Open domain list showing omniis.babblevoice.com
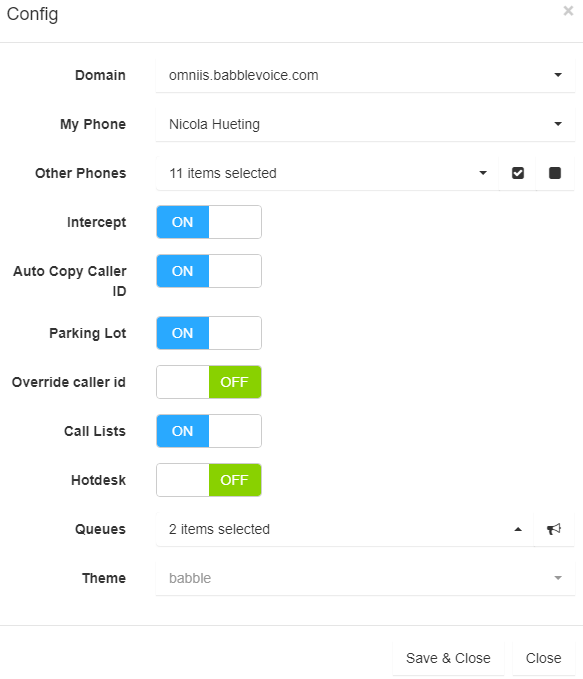 [x=365, y=75]
